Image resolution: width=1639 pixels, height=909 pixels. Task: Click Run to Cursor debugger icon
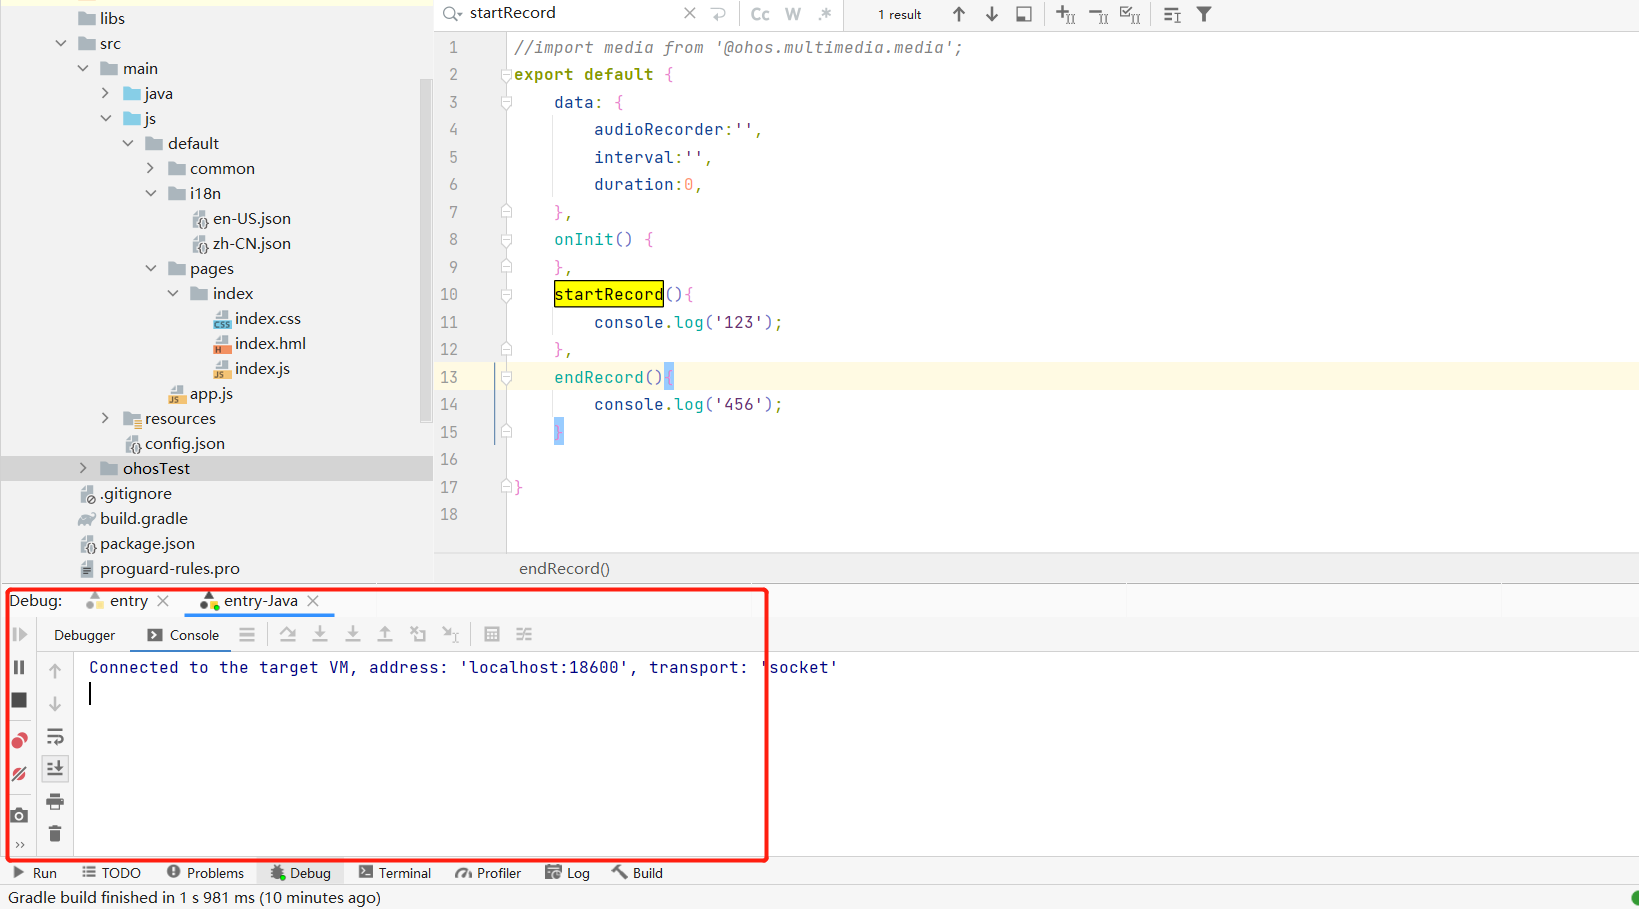(451, 634)
